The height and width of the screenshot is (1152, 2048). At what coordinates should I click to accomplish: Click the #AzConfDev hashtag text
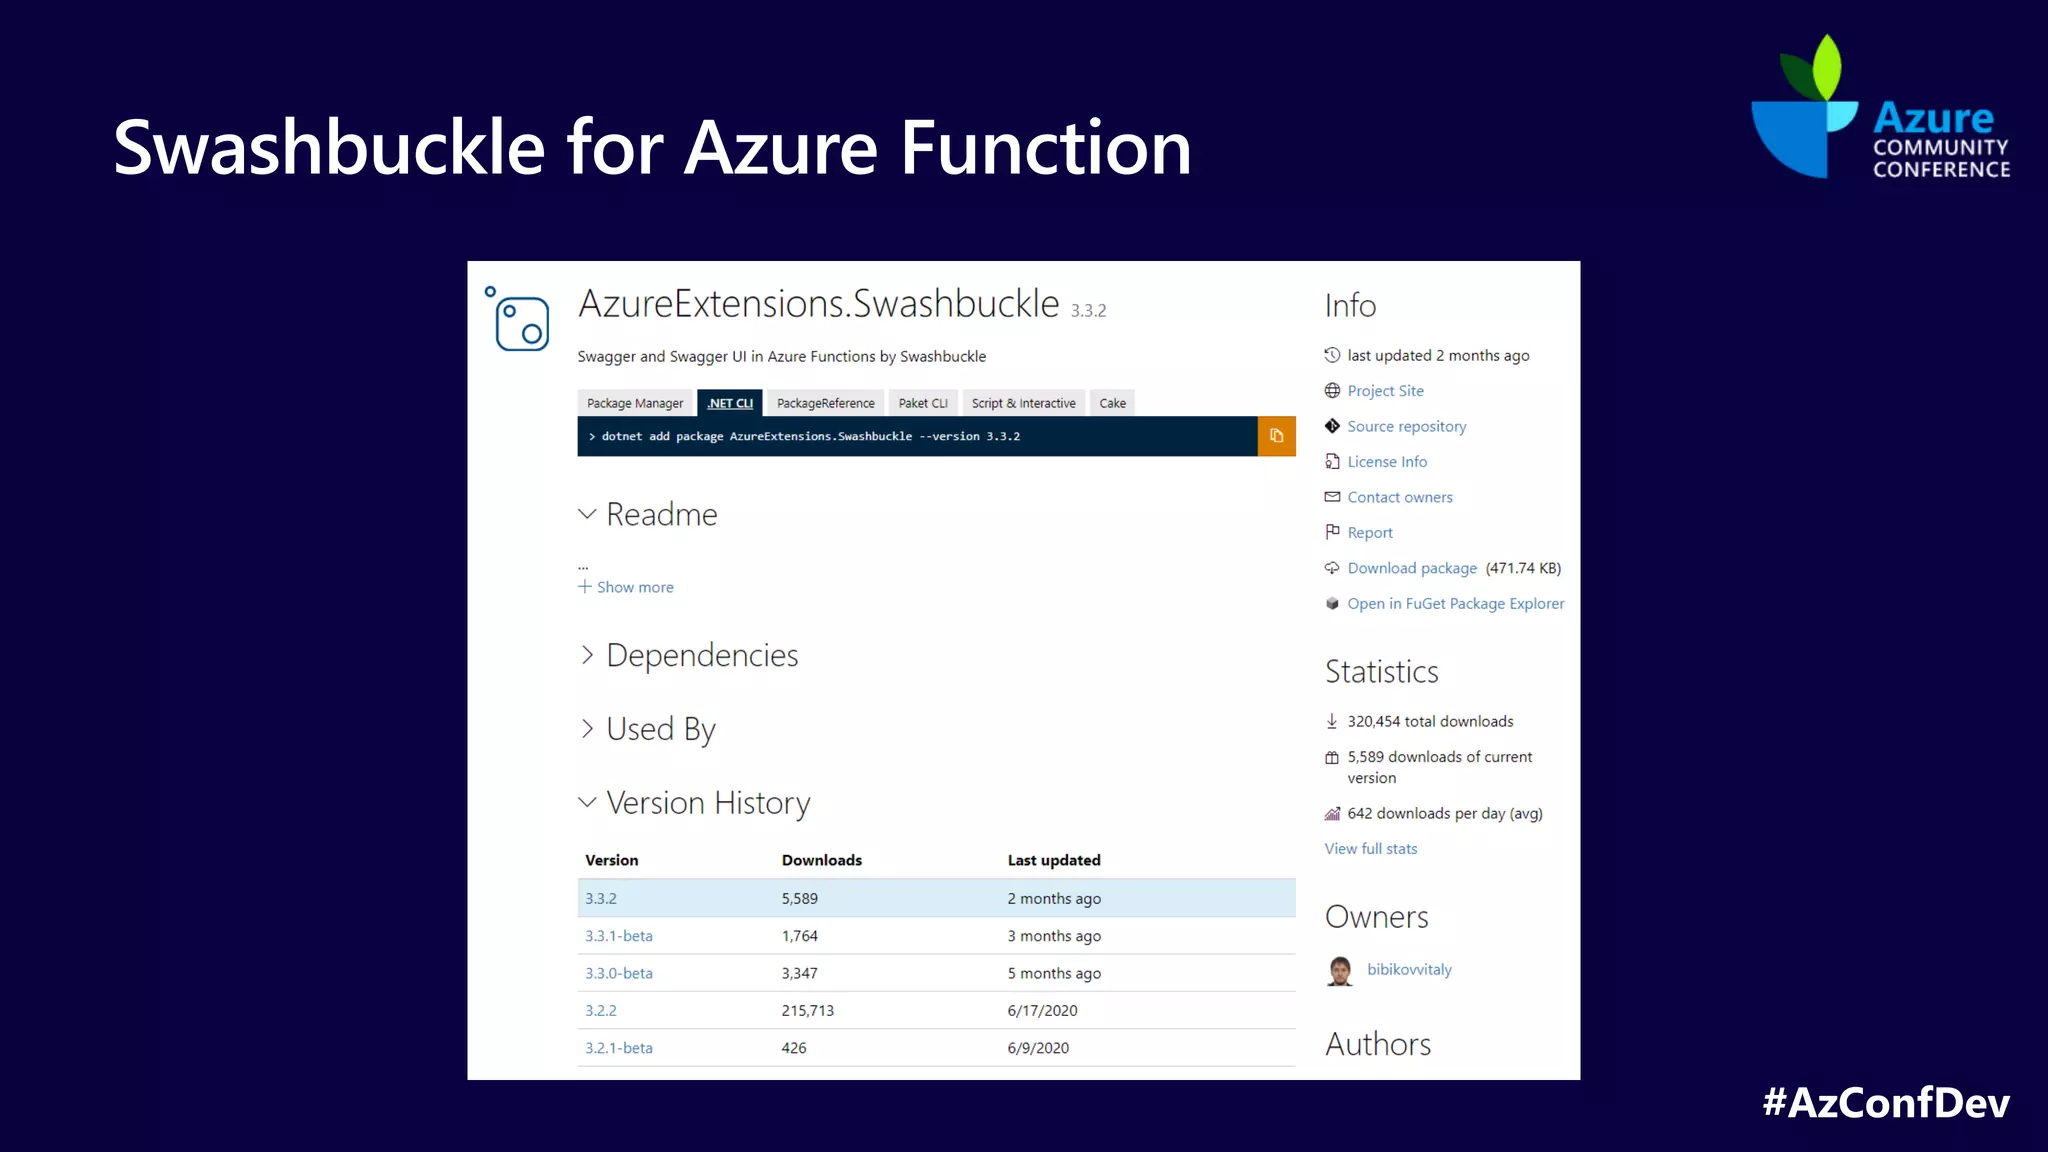(x=1886, y=1103)
